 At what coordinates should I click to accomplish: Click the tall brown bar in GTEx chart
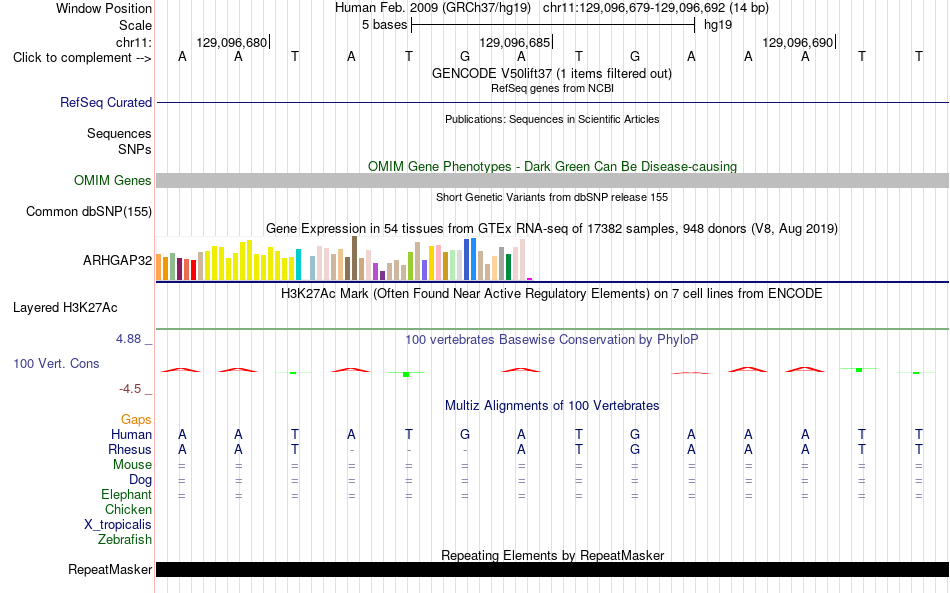point(354,258)
